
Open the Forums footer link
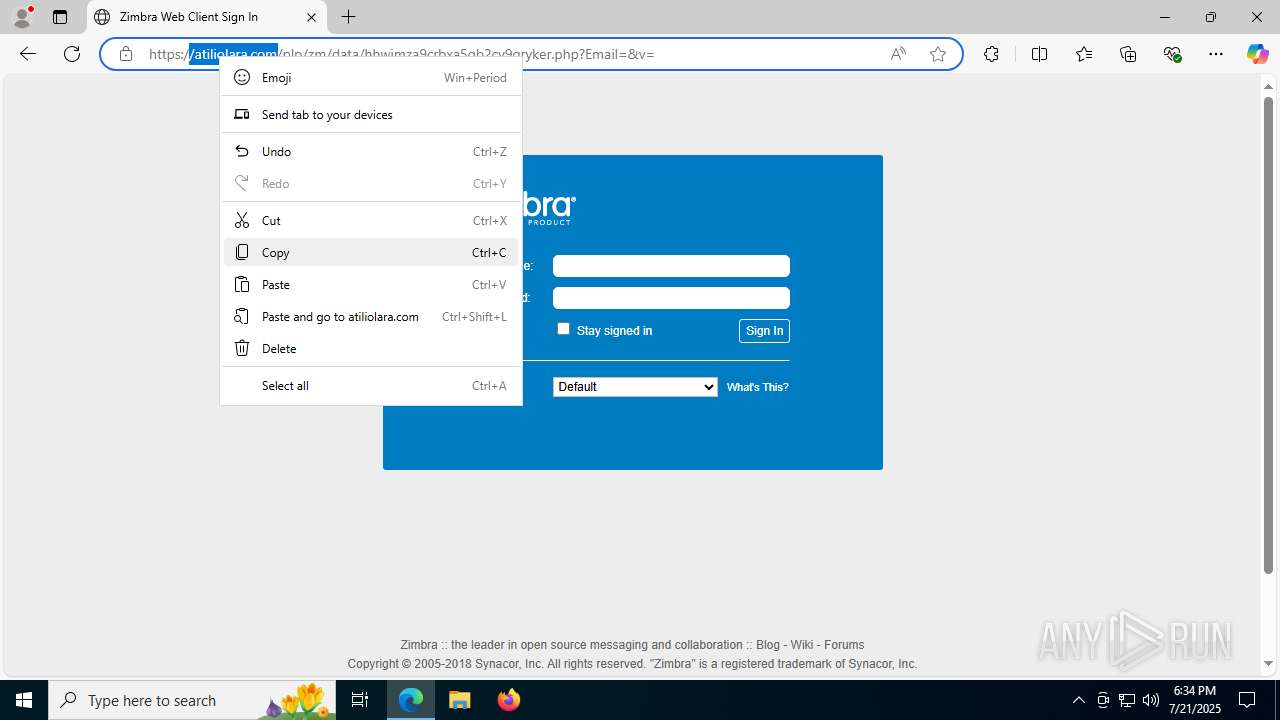(844, 645)
